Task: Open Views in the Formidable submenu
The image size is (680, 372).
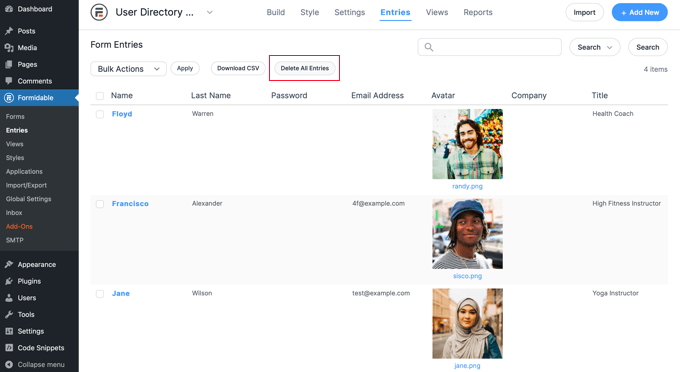Action: click(15, 144)
